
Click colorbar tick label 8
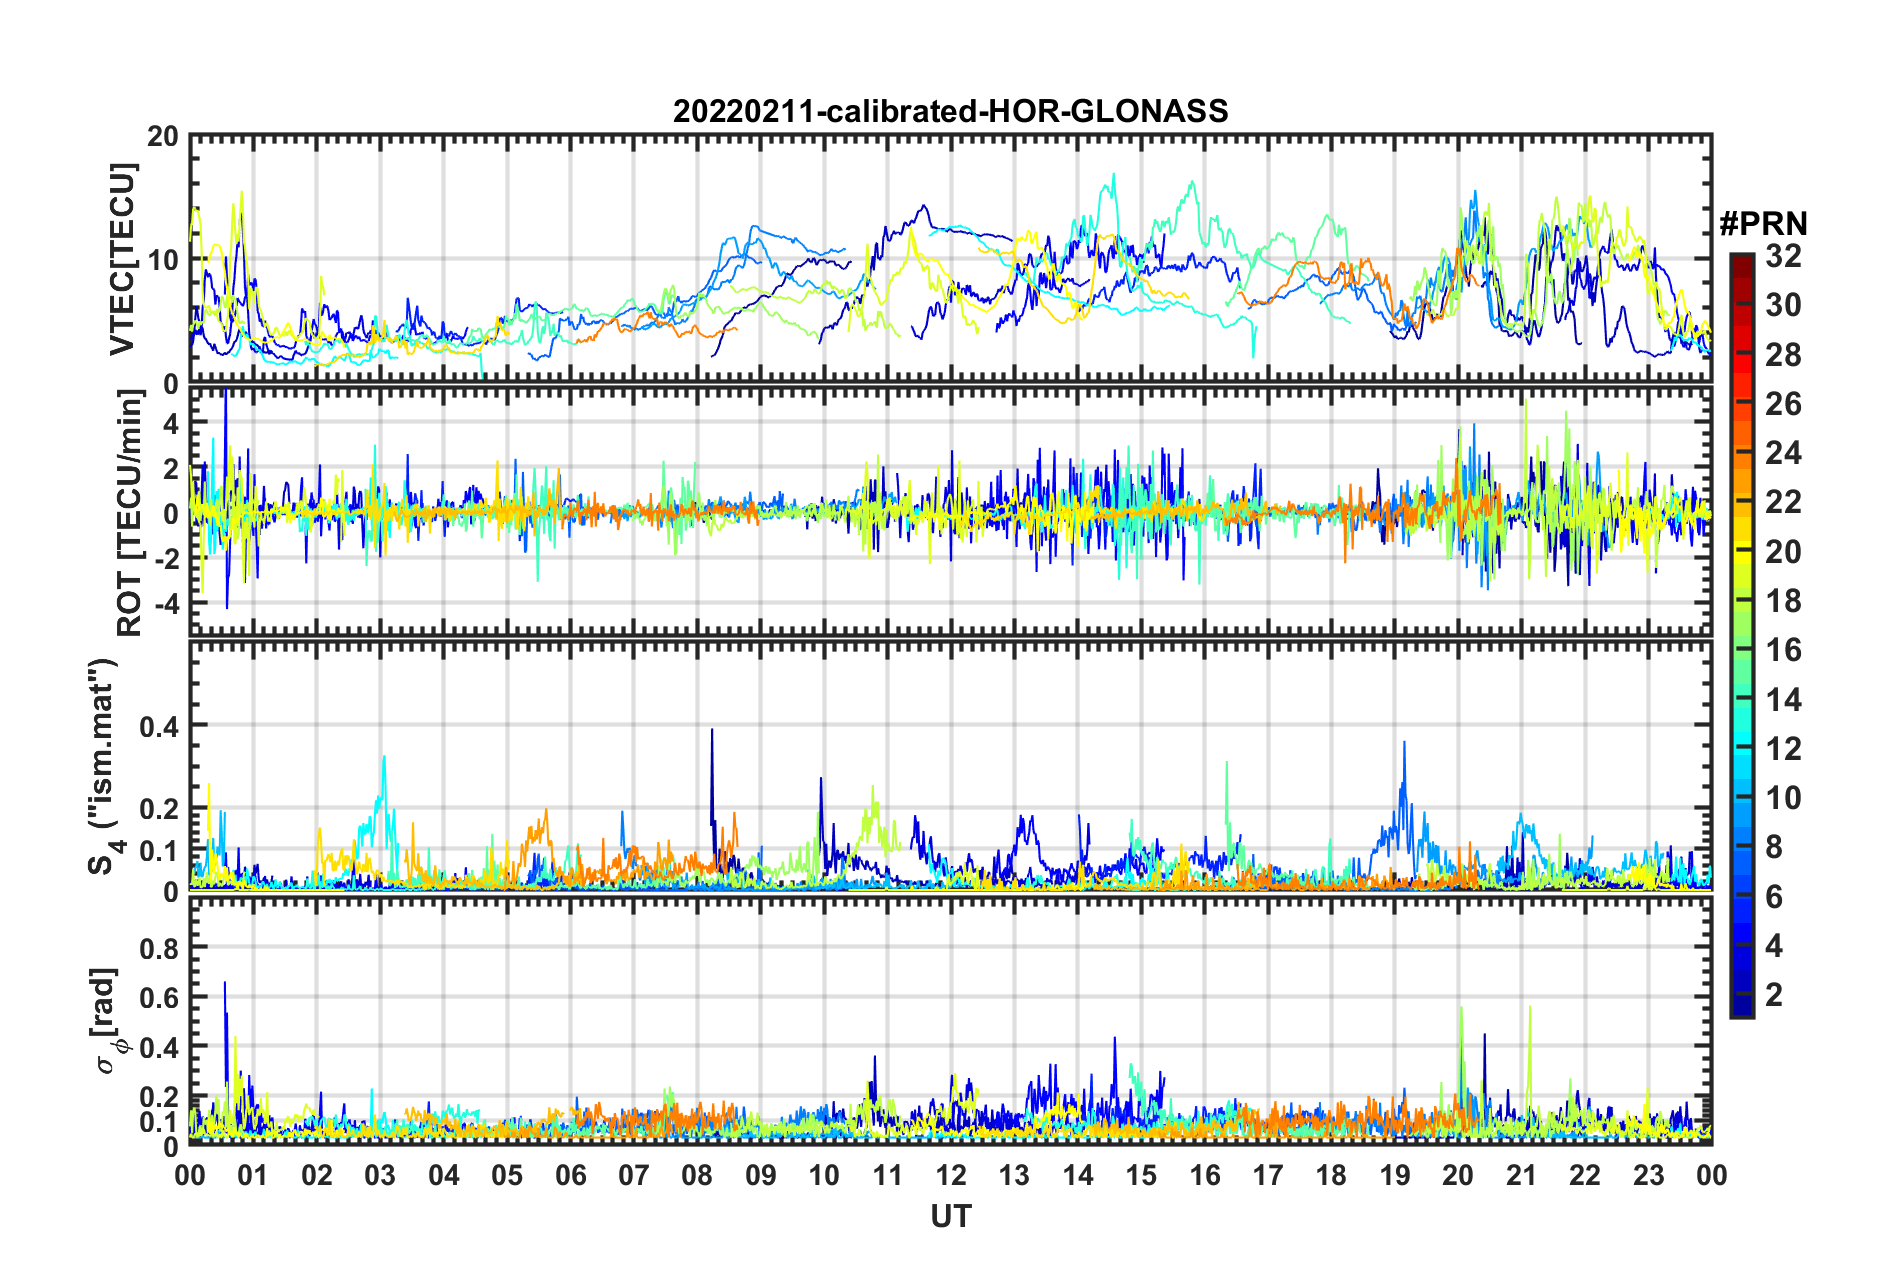click(x=1774, y=846)
